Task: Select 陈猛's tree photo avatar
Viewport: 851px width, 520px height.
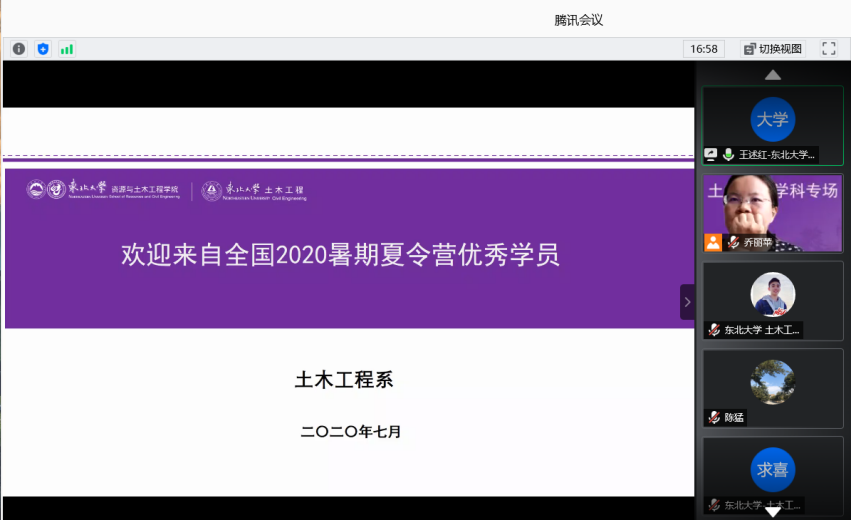Action: (x=772, y=381)
